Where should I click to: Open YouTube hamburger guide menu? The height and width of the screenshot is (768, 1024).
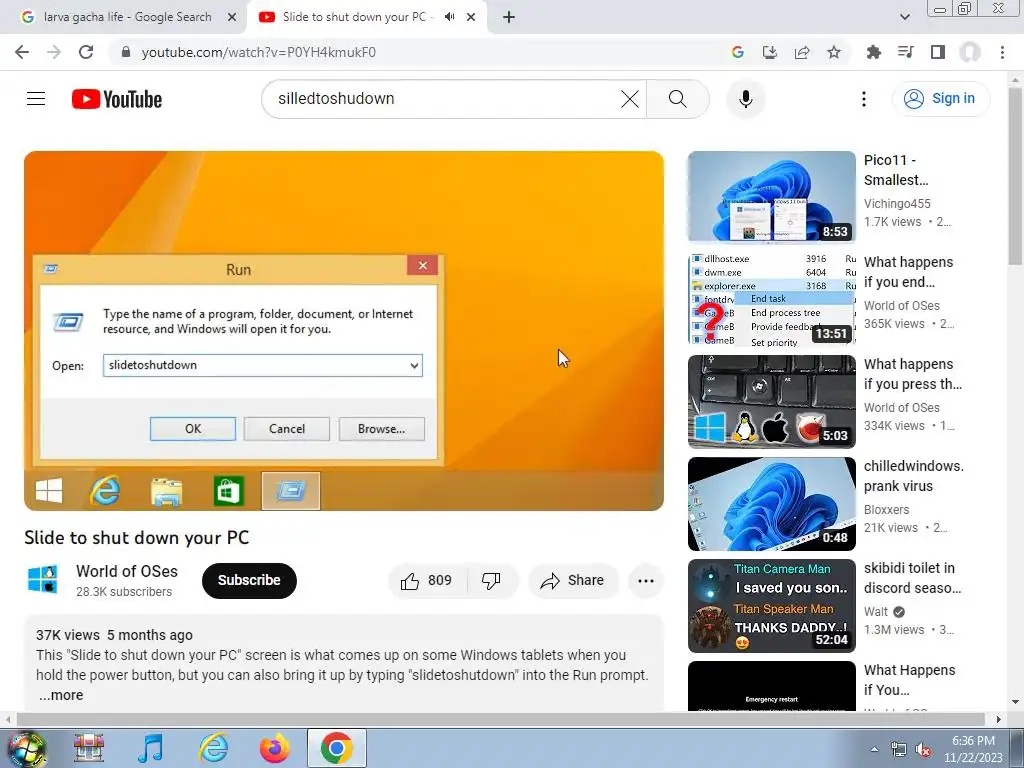pos(36,99)
